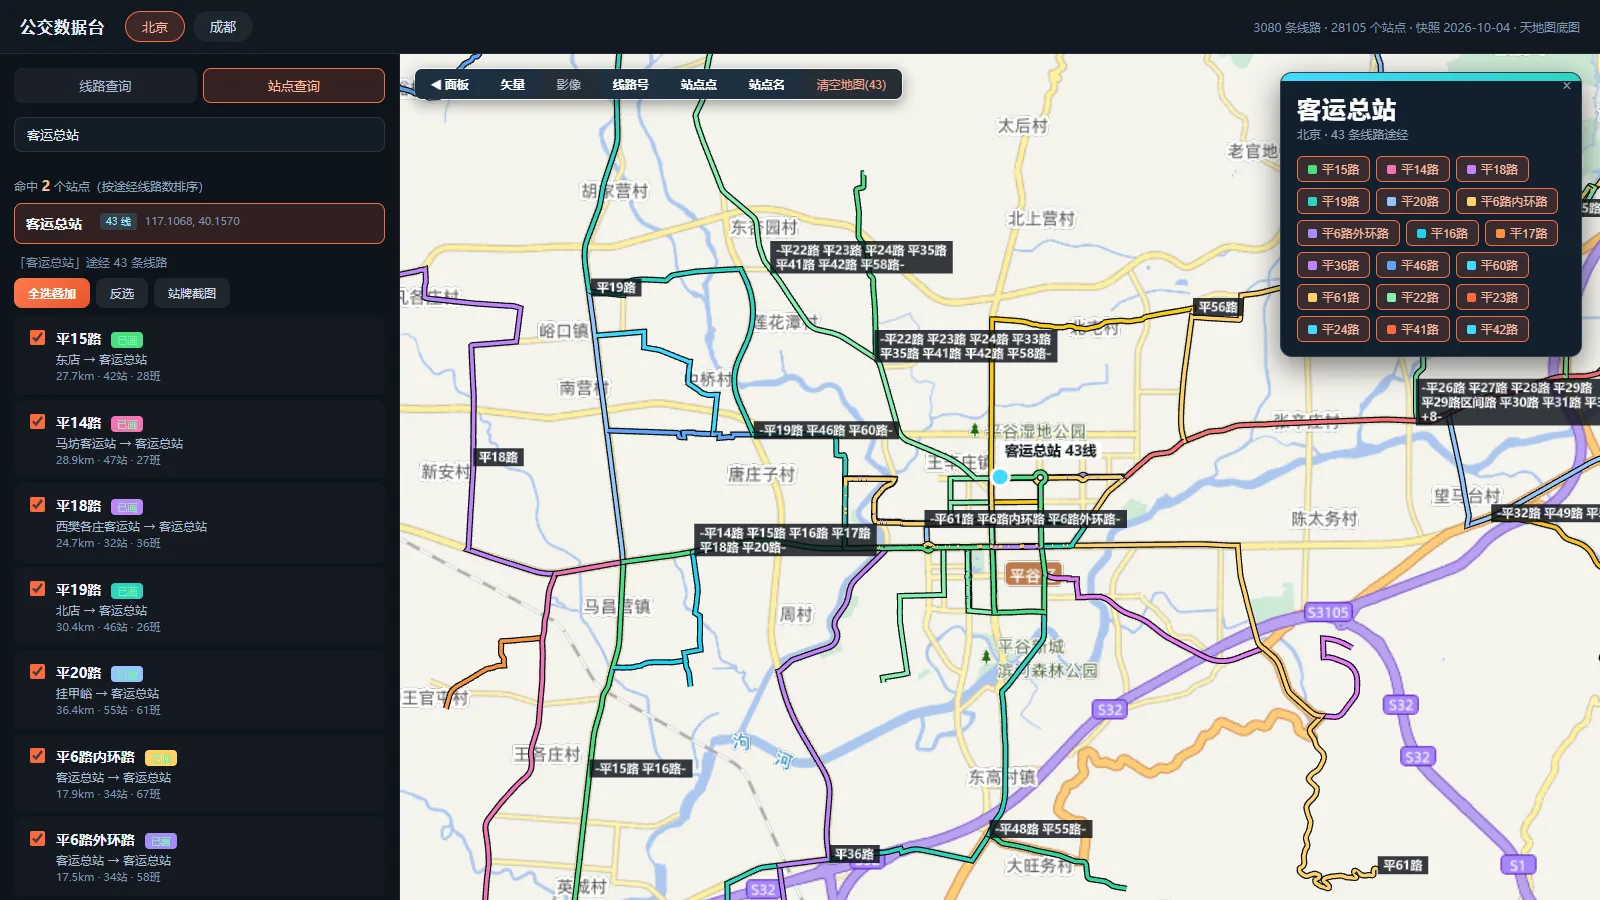Viewport: 1600px width, 900px height.
Task: Click the 平15路 green 已画 badge
Action: click(x=127, y=340)
